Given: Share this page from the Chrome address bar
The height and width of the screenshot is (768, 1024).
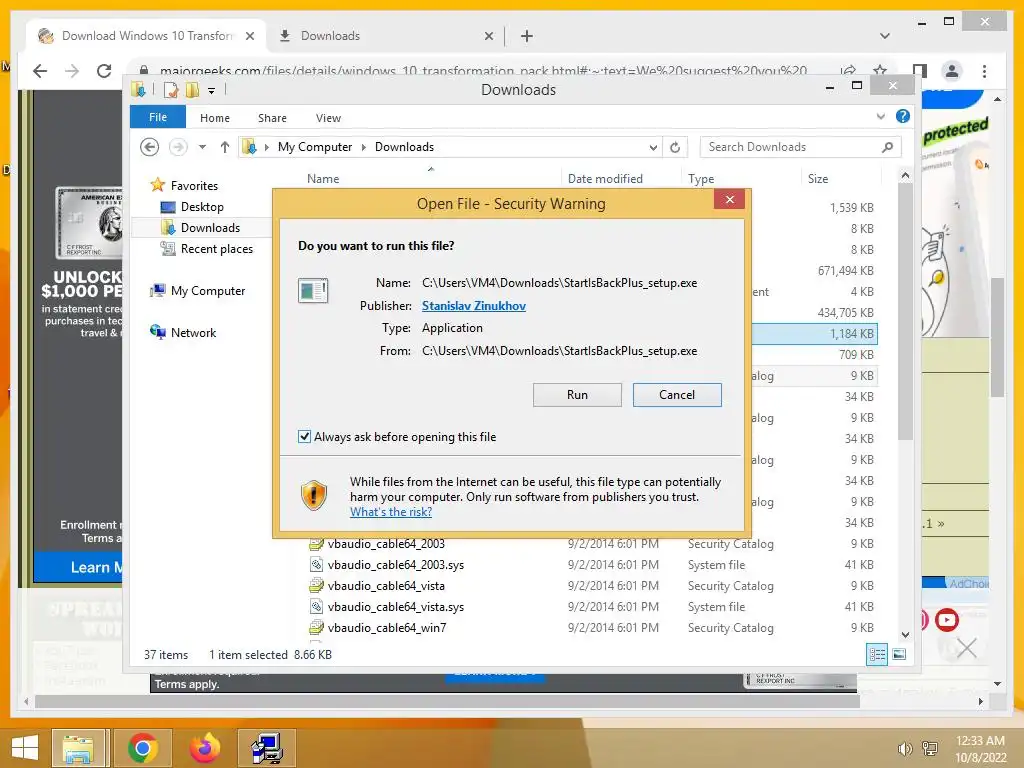Looking at the screenshot, I should (848, 71).
